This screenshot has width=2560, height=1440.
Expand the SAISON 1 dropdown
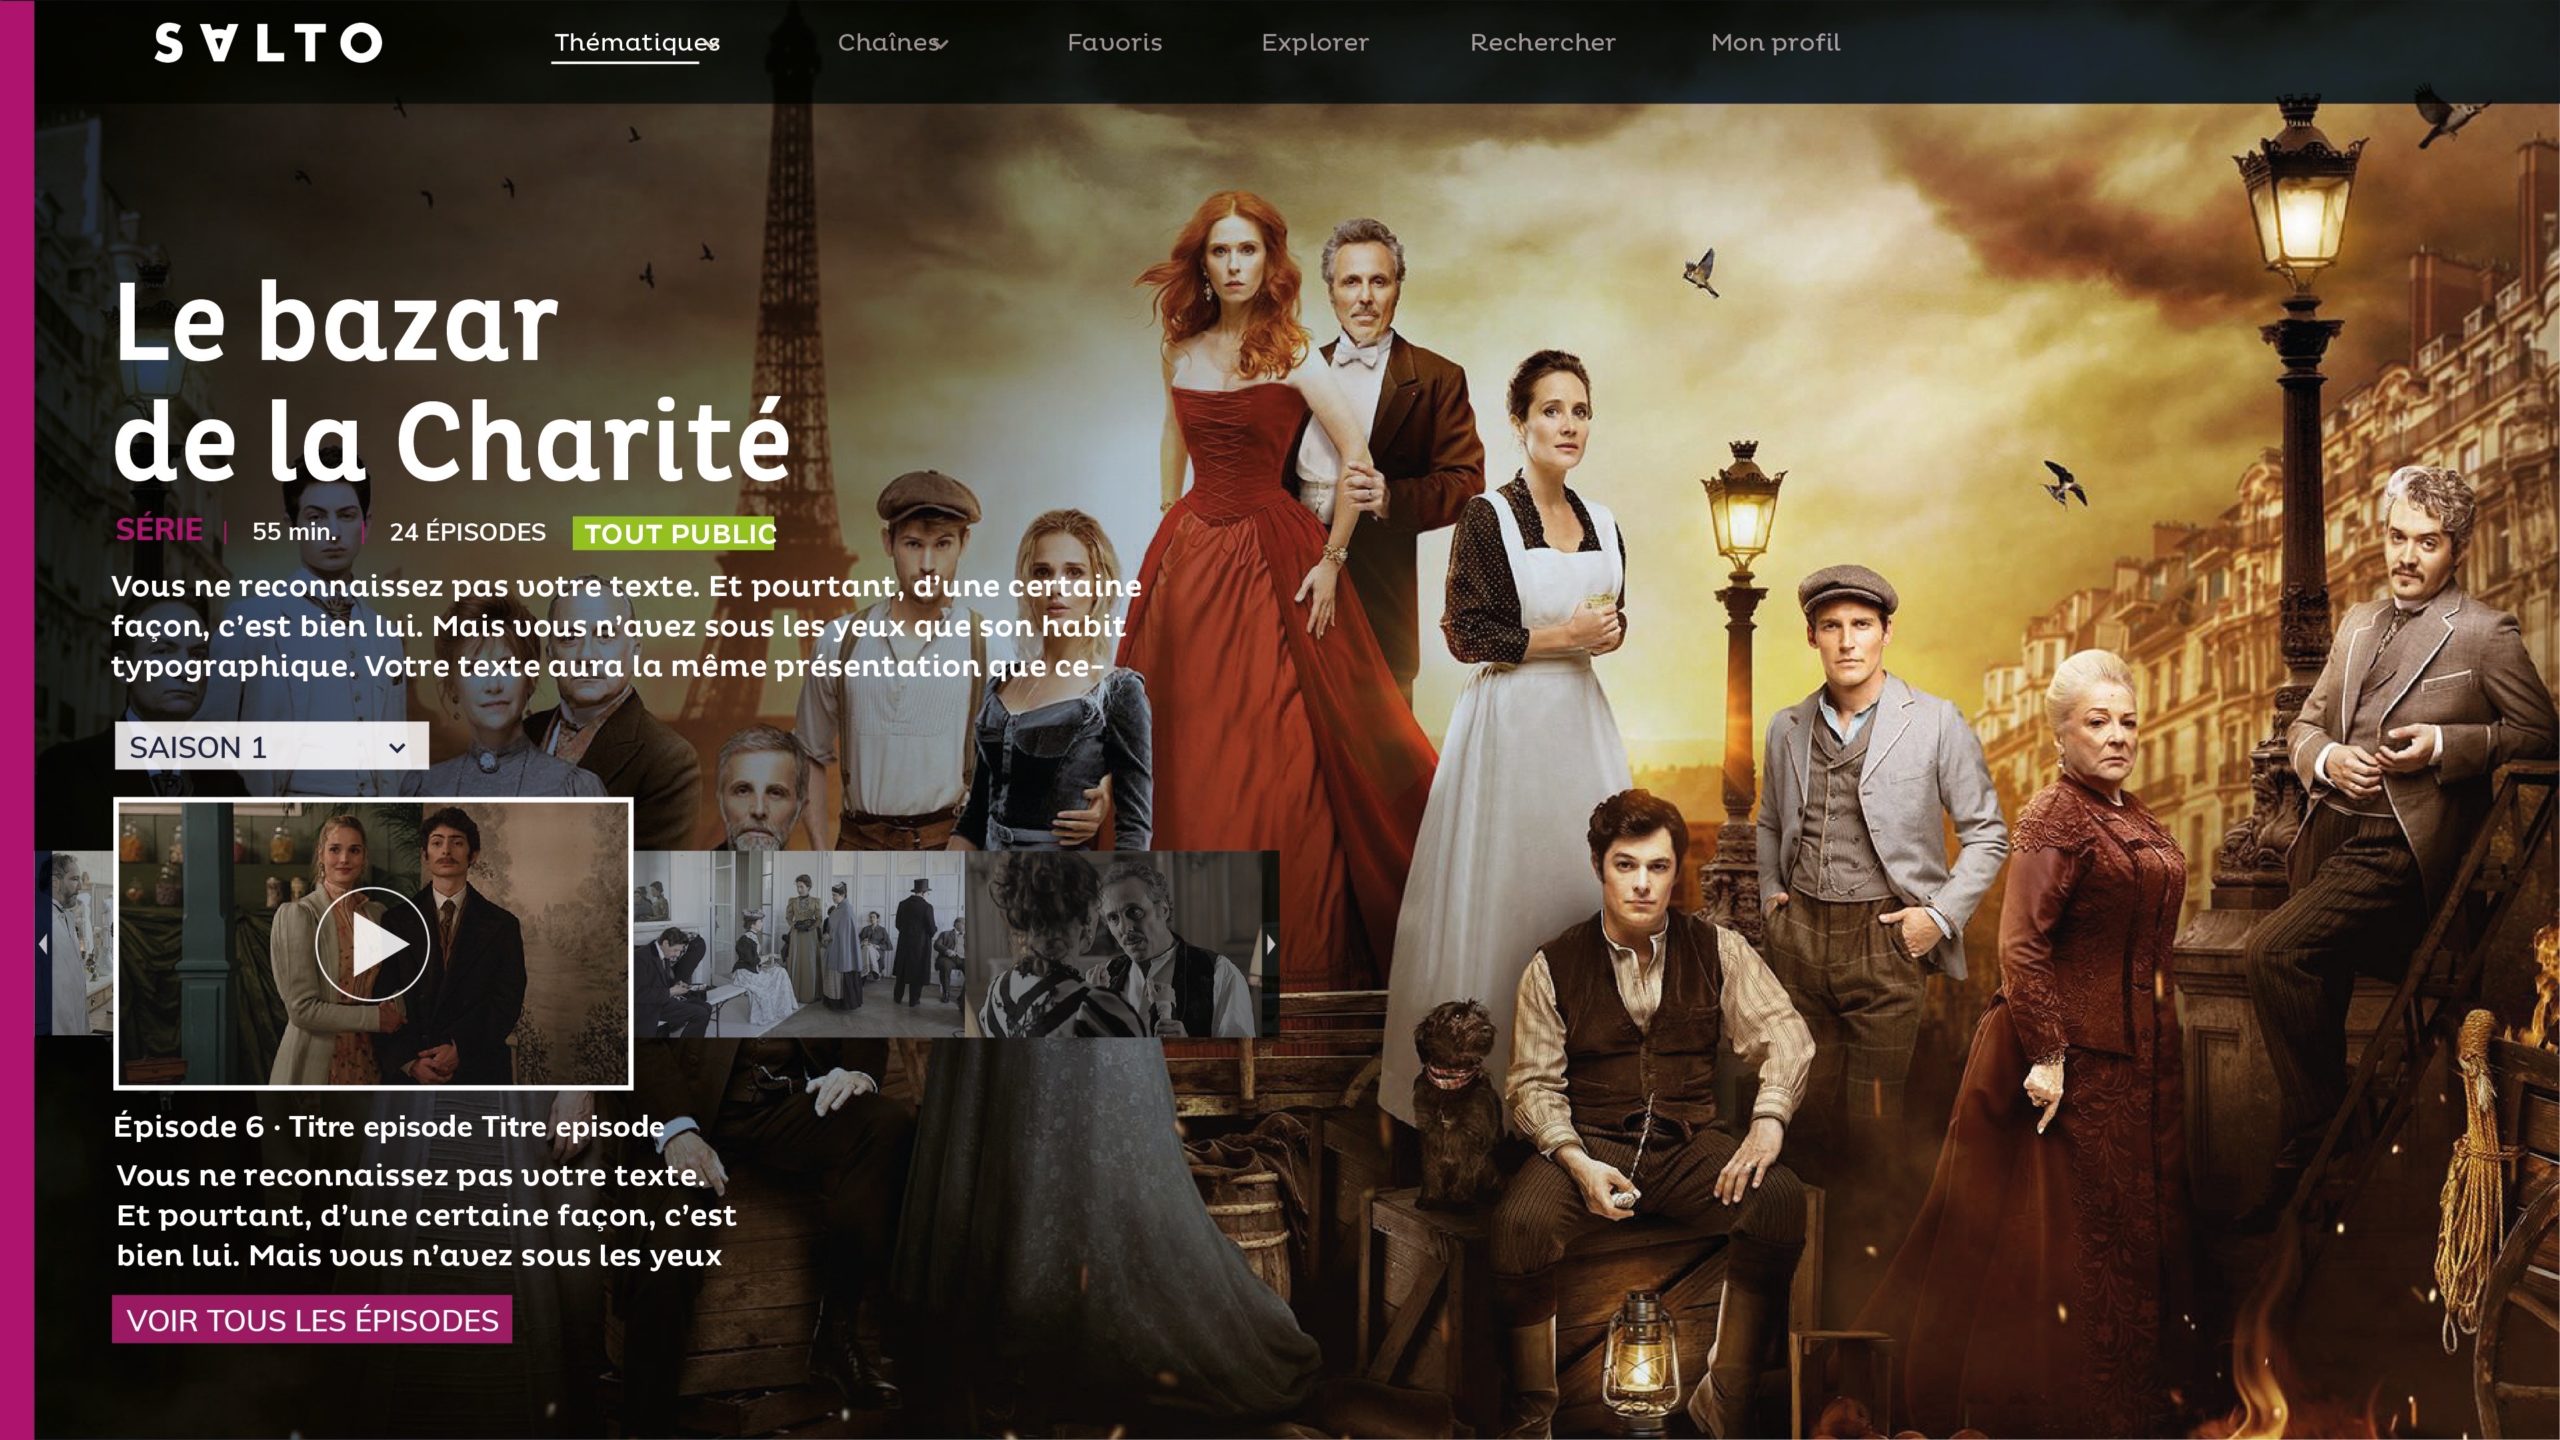[272, 746]
